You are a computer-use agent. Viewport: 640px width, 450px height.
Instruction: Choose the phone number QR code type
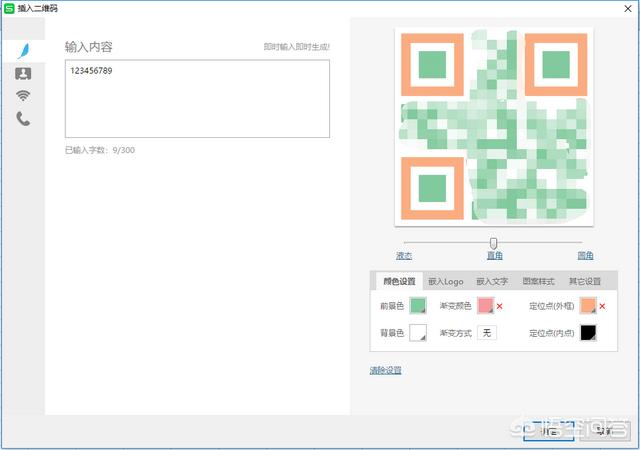tap(23, 119)
